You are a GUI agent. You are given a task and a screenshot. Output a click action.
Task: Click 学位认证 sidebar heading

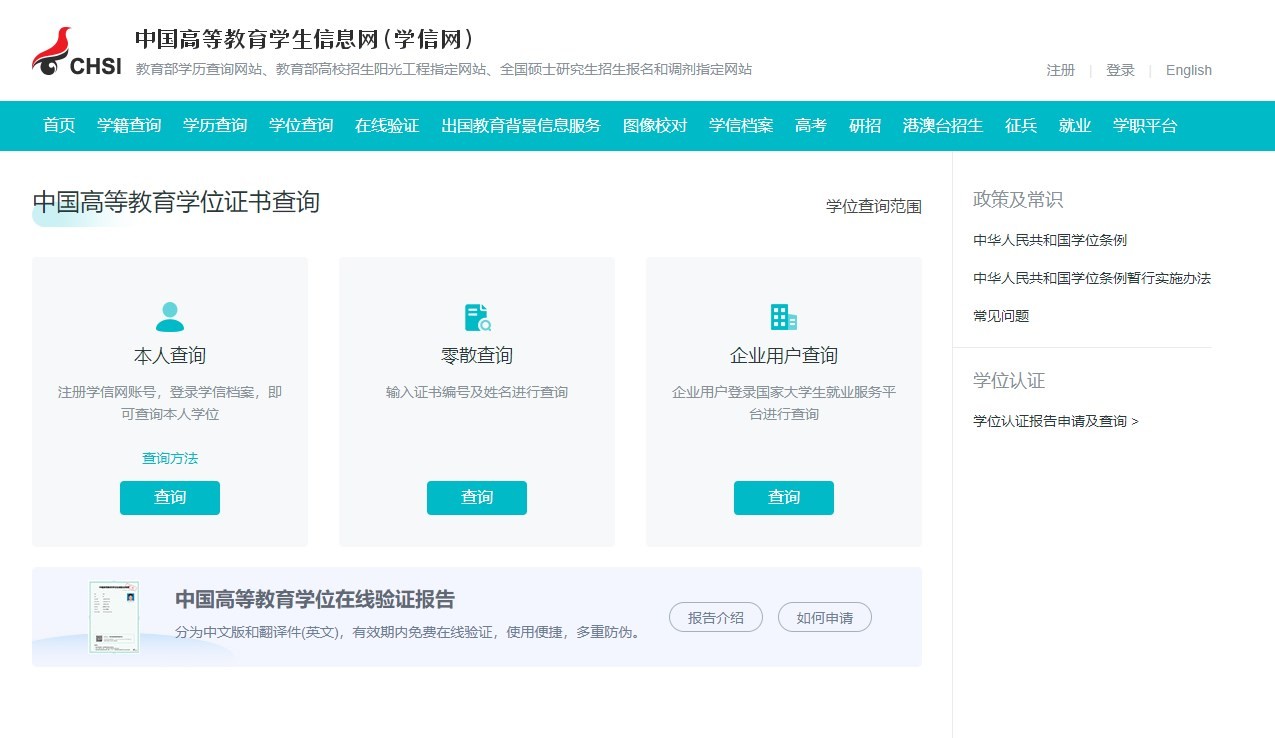click(x=1009, y=381)
